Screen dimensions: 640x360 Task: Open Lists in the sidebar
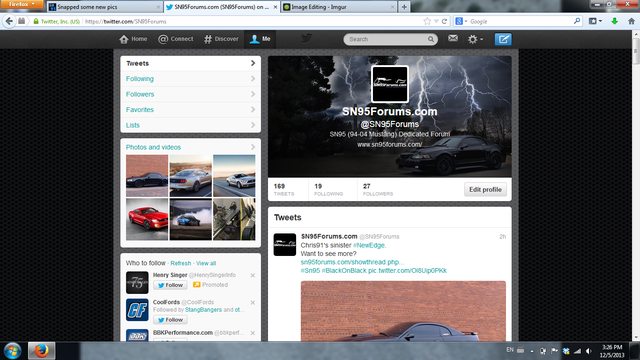pos(191,125)
